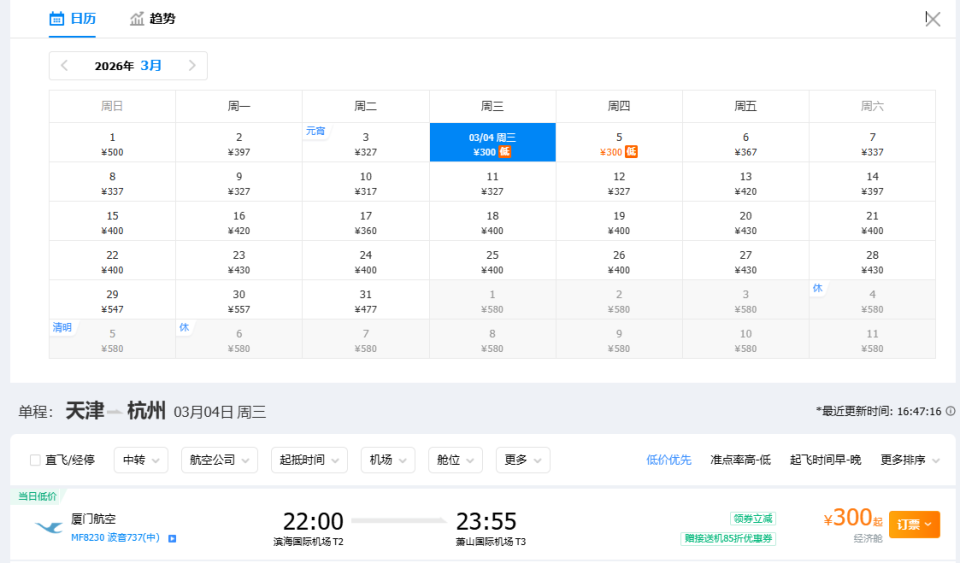This screenshot has height=563, width=960.
Task: Click the 订票 button for MF8230
Action: (x=914, y=524)
